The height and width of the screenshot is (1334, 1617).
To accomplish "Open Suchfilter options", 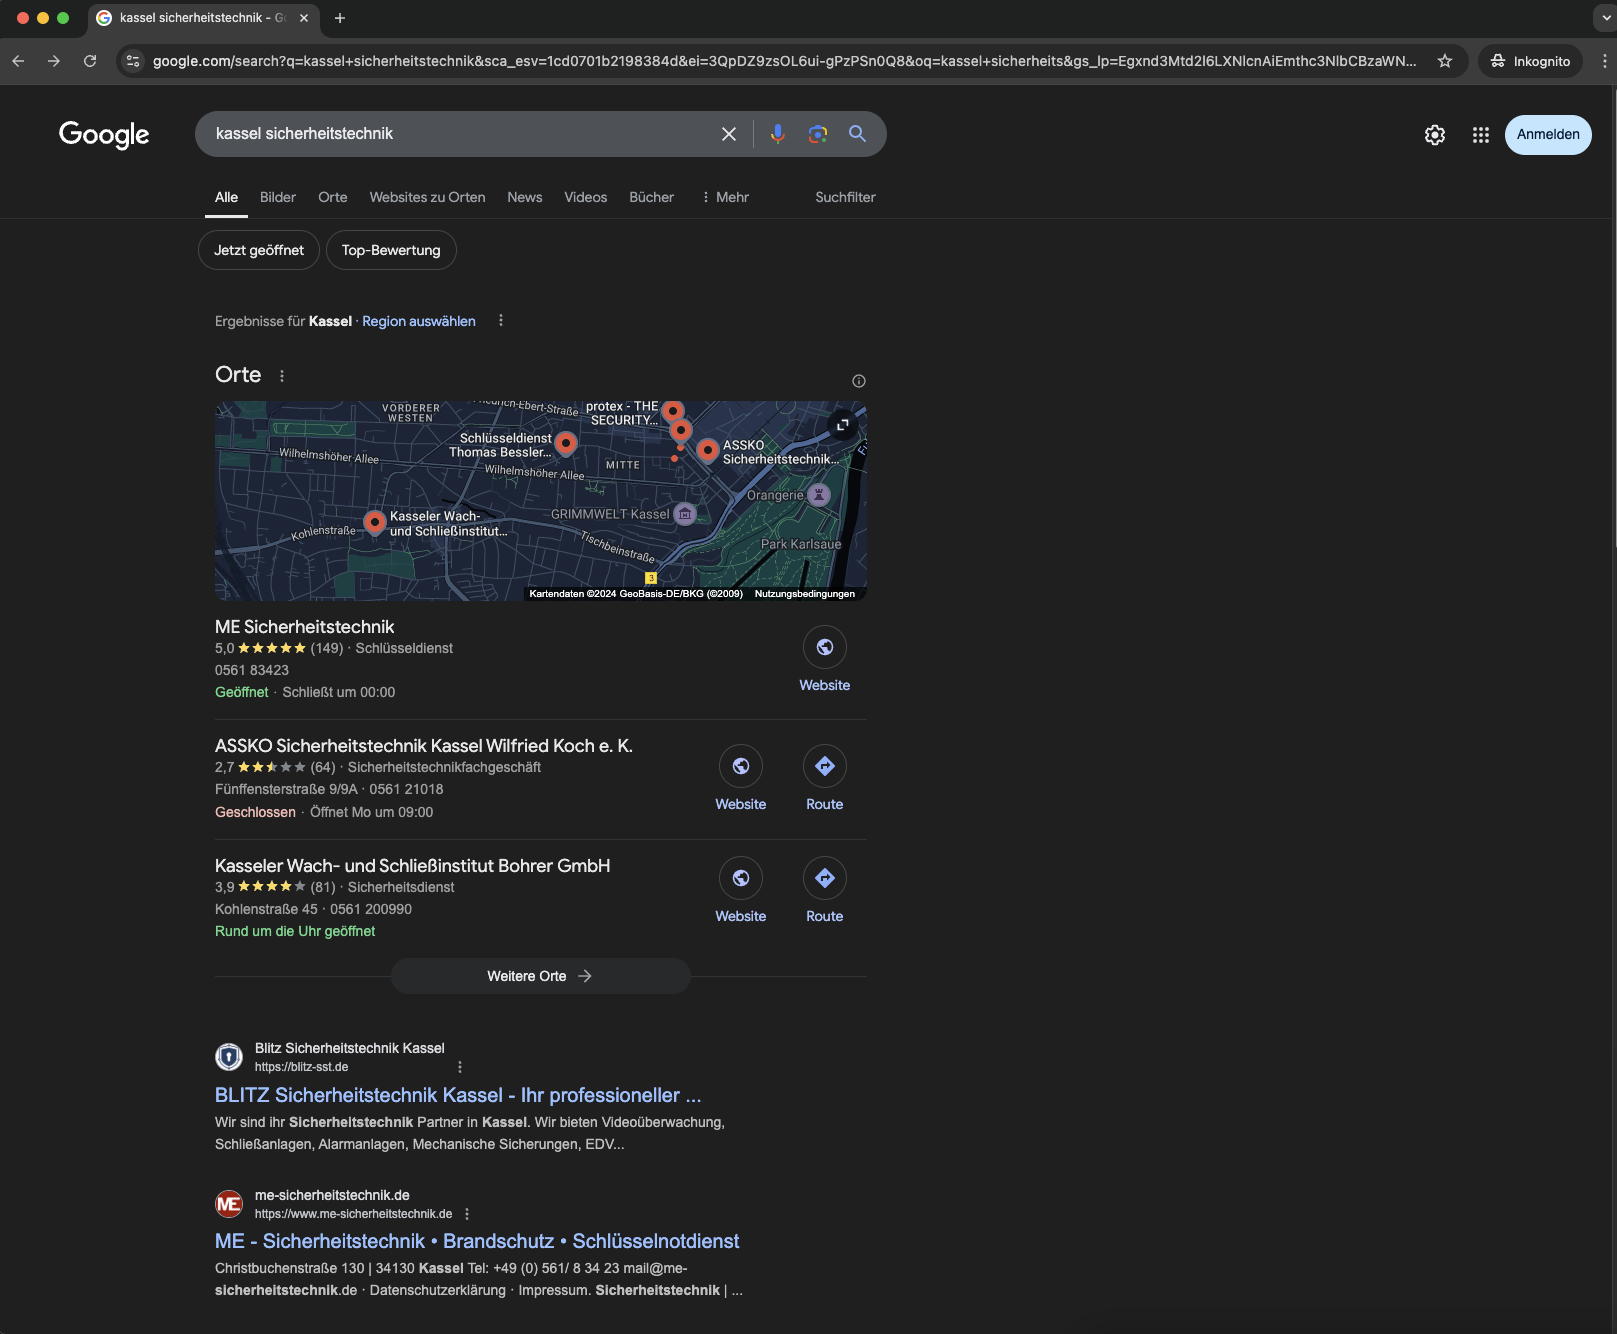I will pyautogui.click(x=845, y=197).
